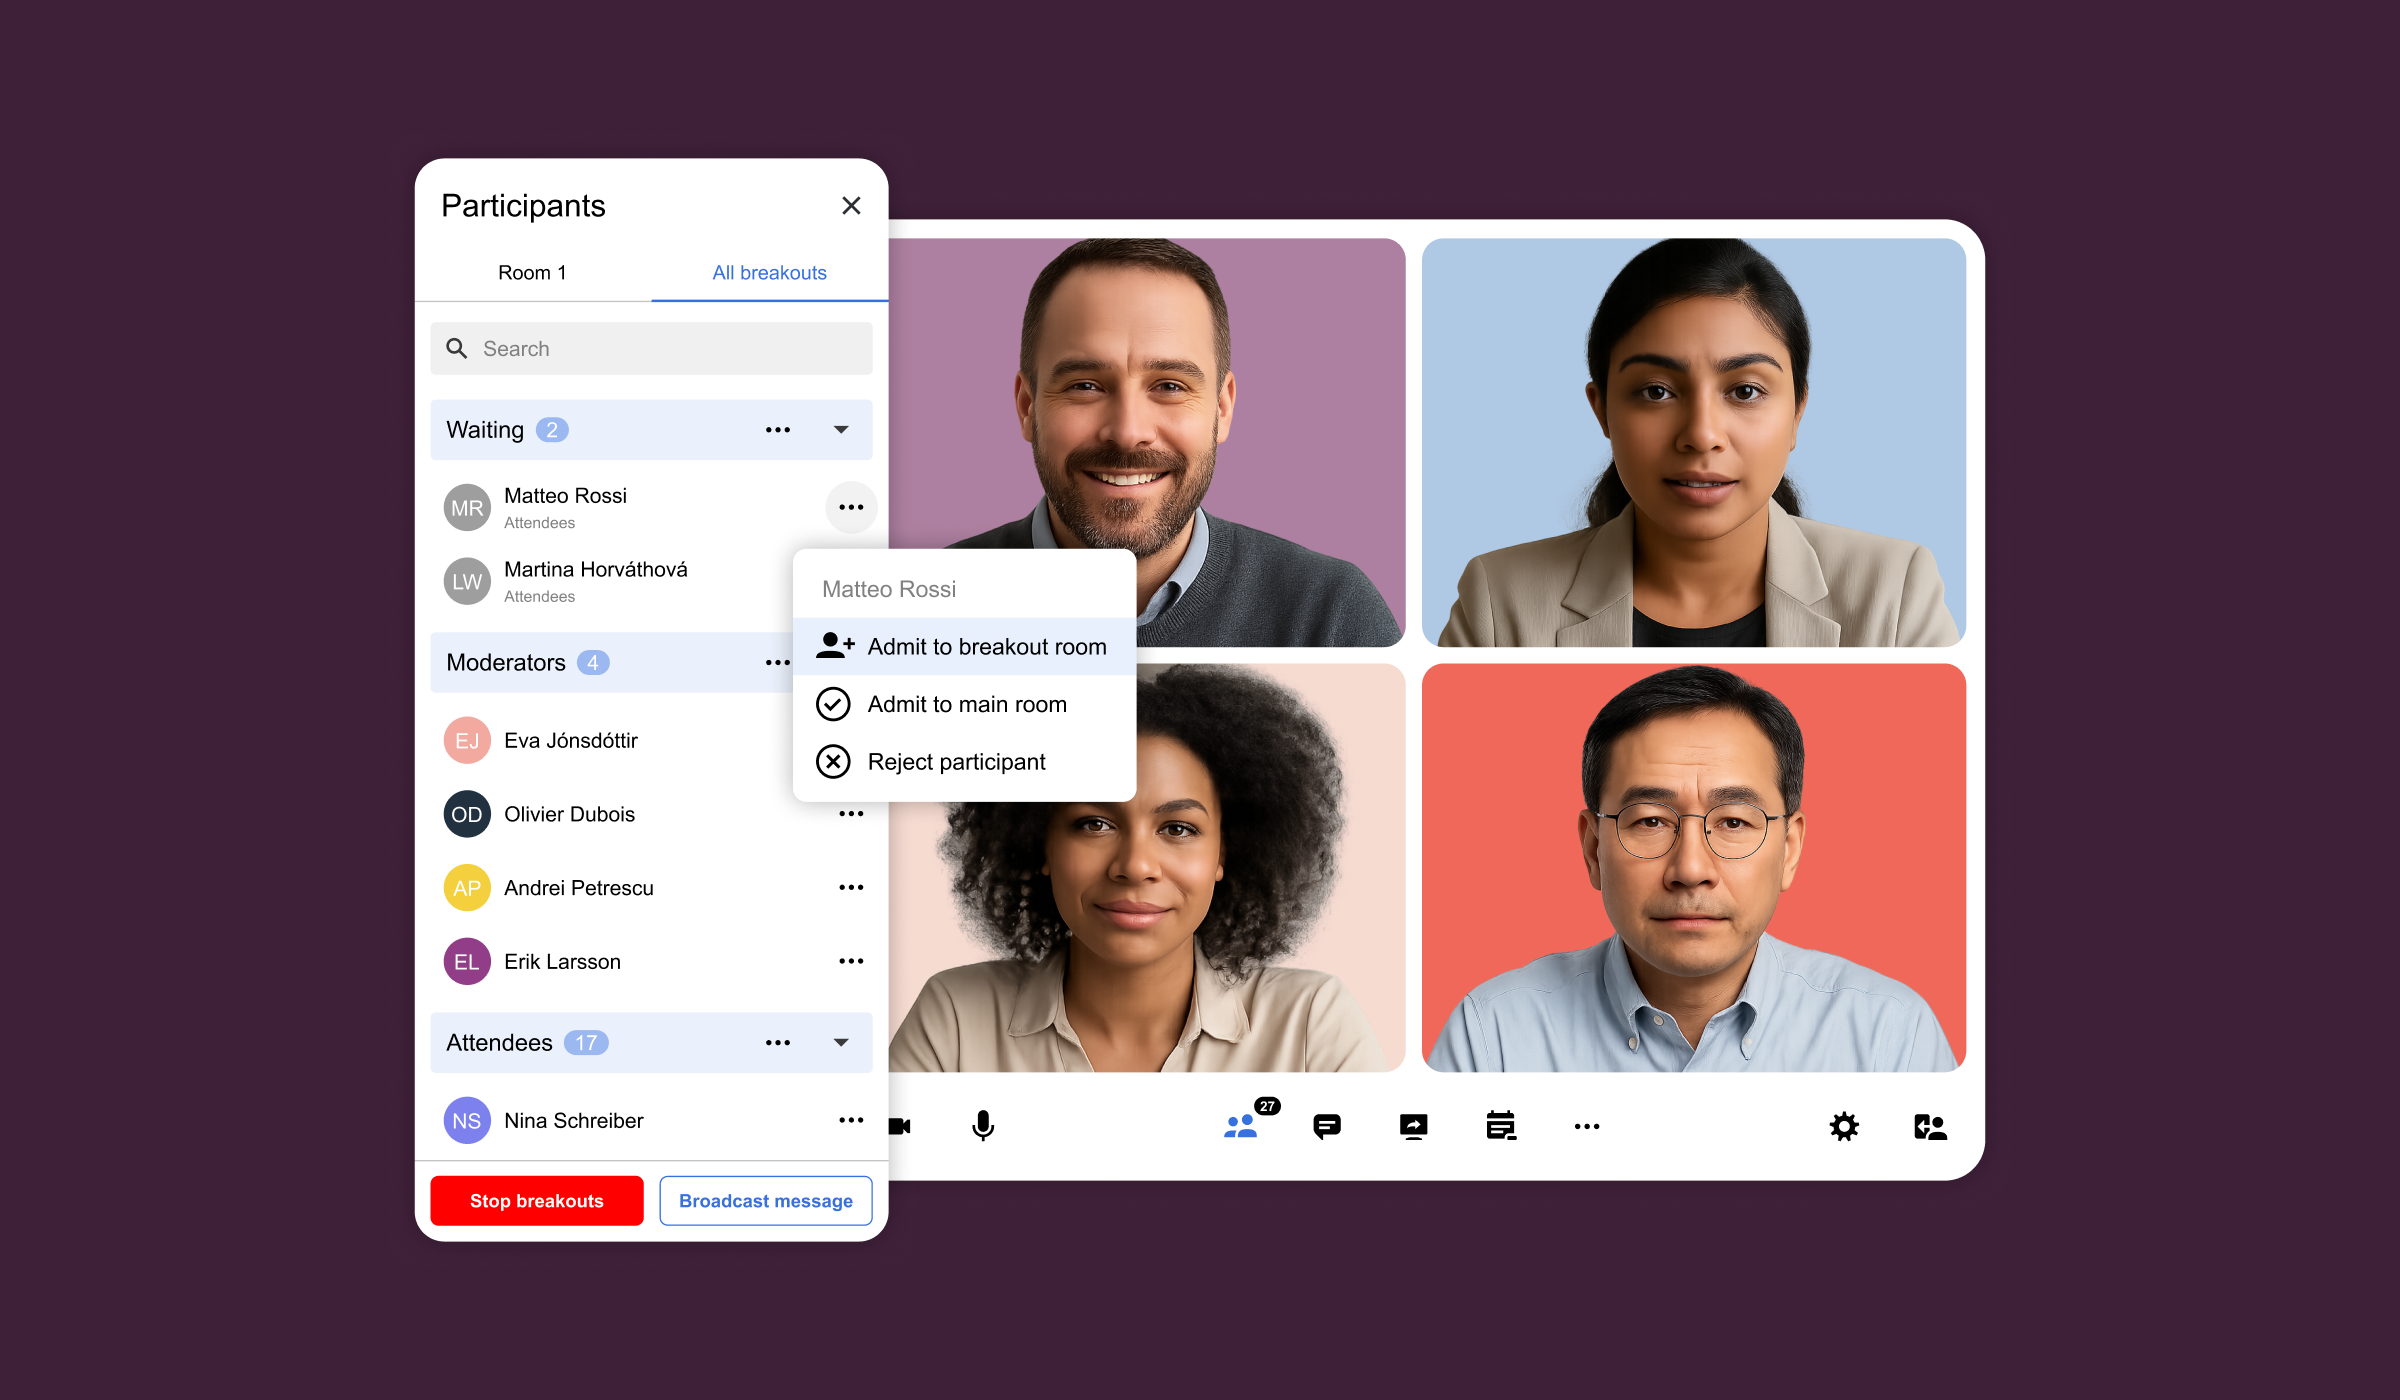
Task: Switch to the Room 1 tab
Action: [x=532, y=273]
